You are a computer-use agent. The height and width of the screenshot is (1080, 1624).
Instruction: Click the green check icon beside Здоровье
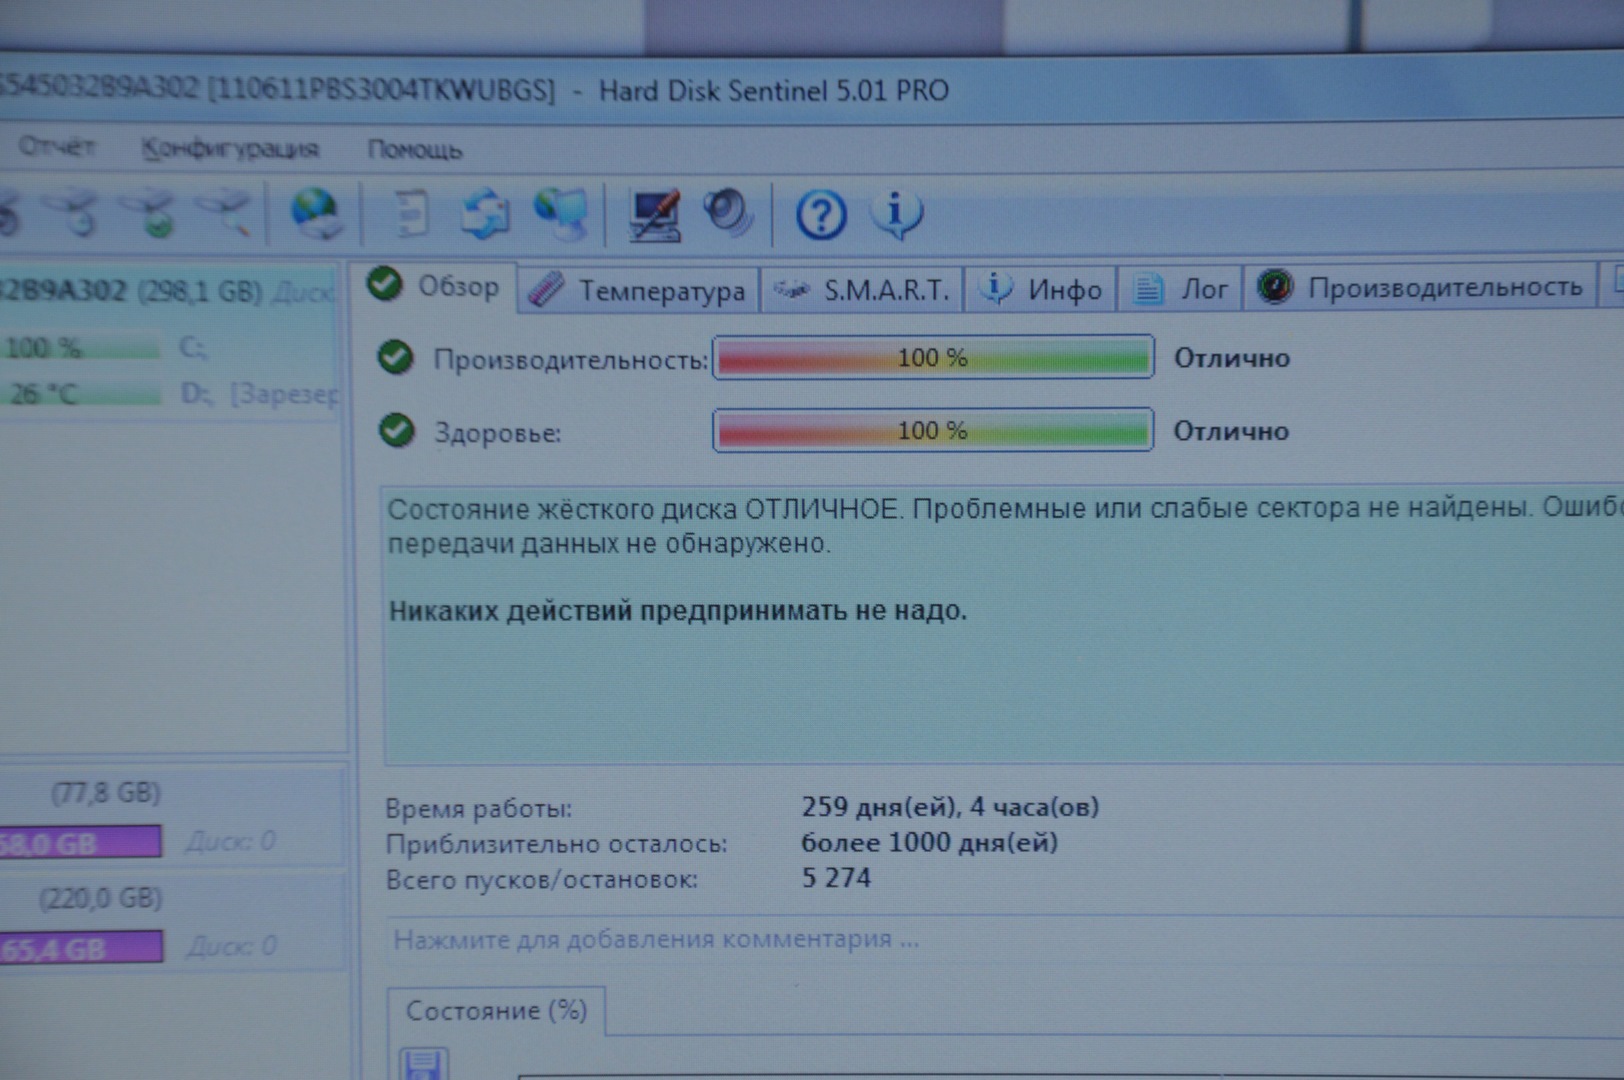pos(397,431)
